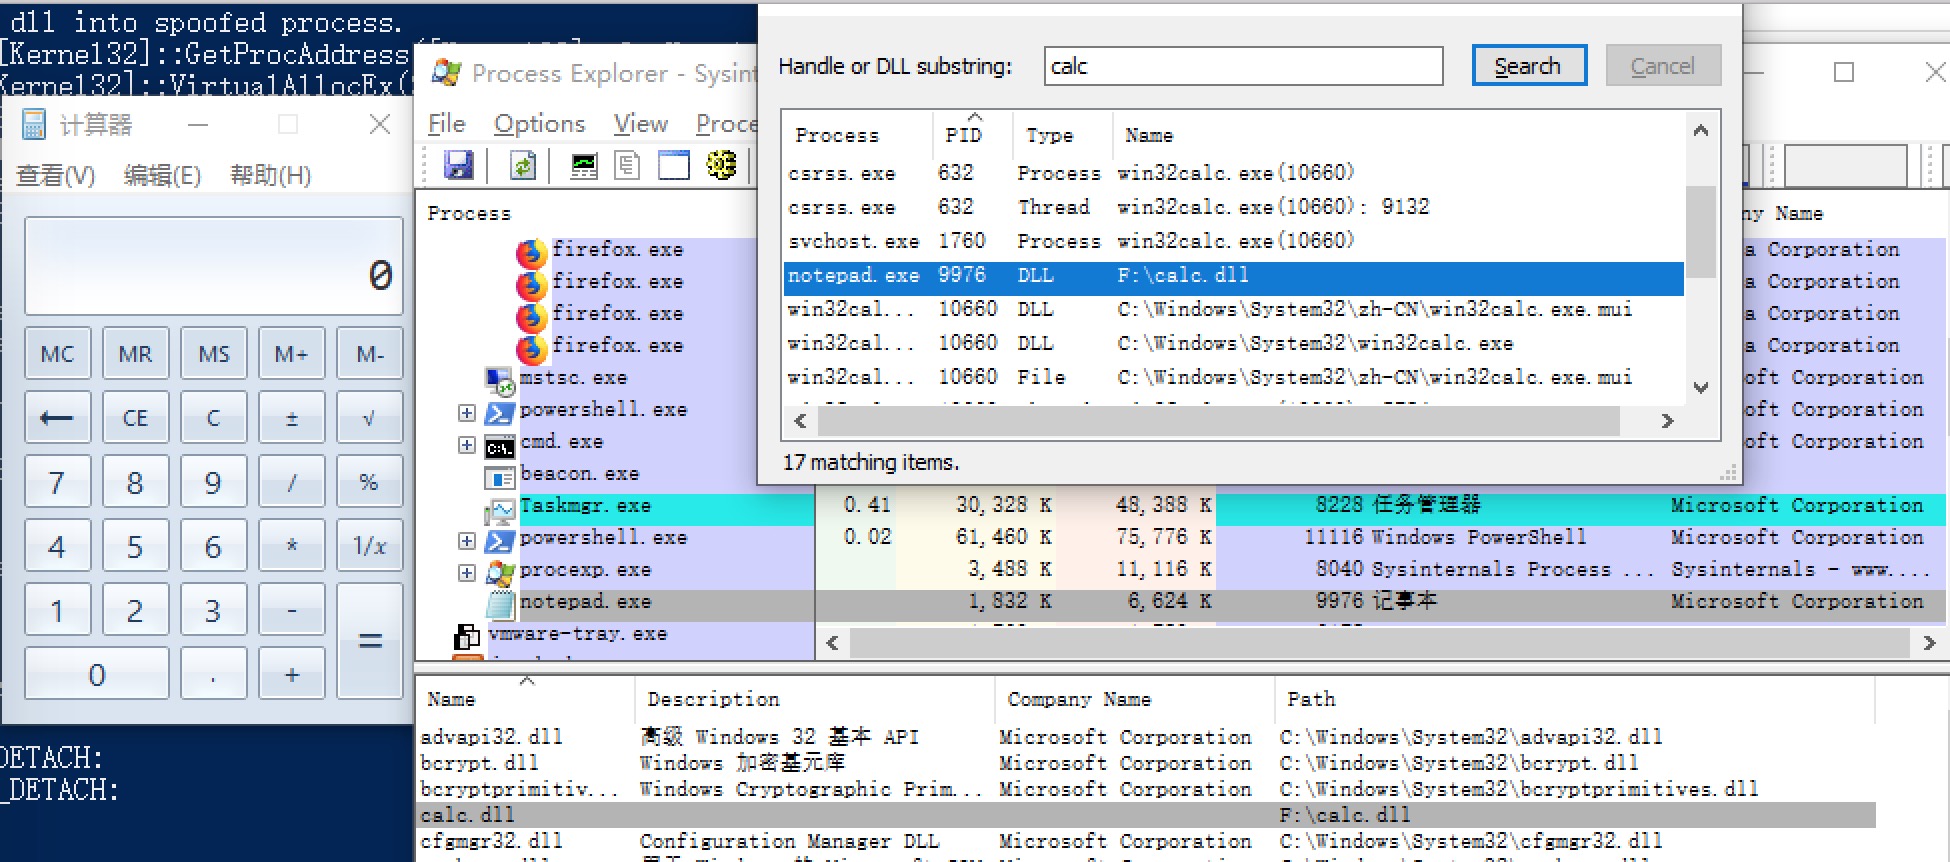Expand the procexp.exe process tree node
1950x862 pixels.
pos(467,572)
